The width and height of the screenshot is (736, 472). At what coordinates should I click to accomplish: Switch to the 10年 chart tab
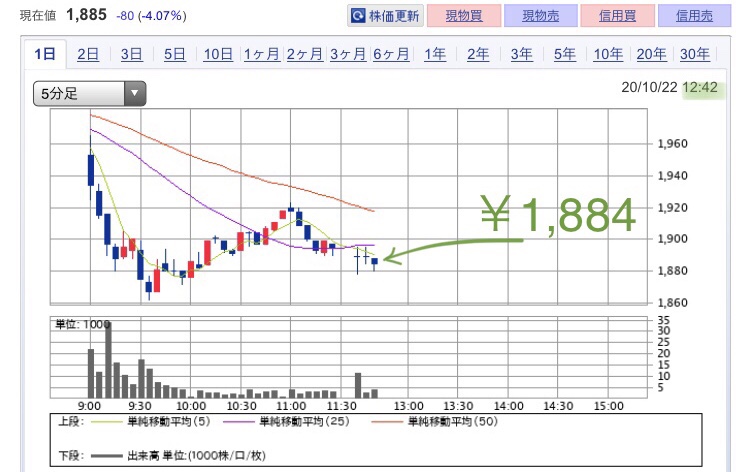point(608,54)
